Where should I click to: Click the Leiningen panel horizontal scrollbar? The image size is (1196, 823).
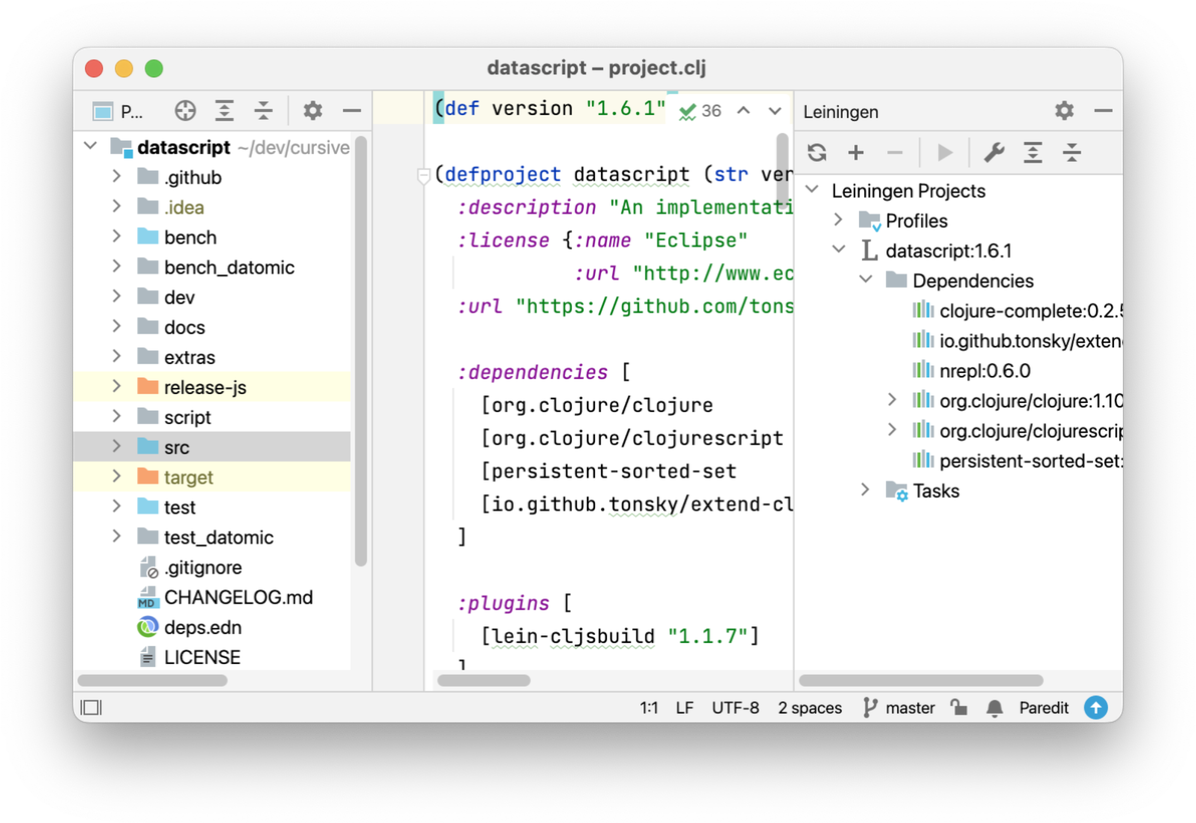coord(921,680)
